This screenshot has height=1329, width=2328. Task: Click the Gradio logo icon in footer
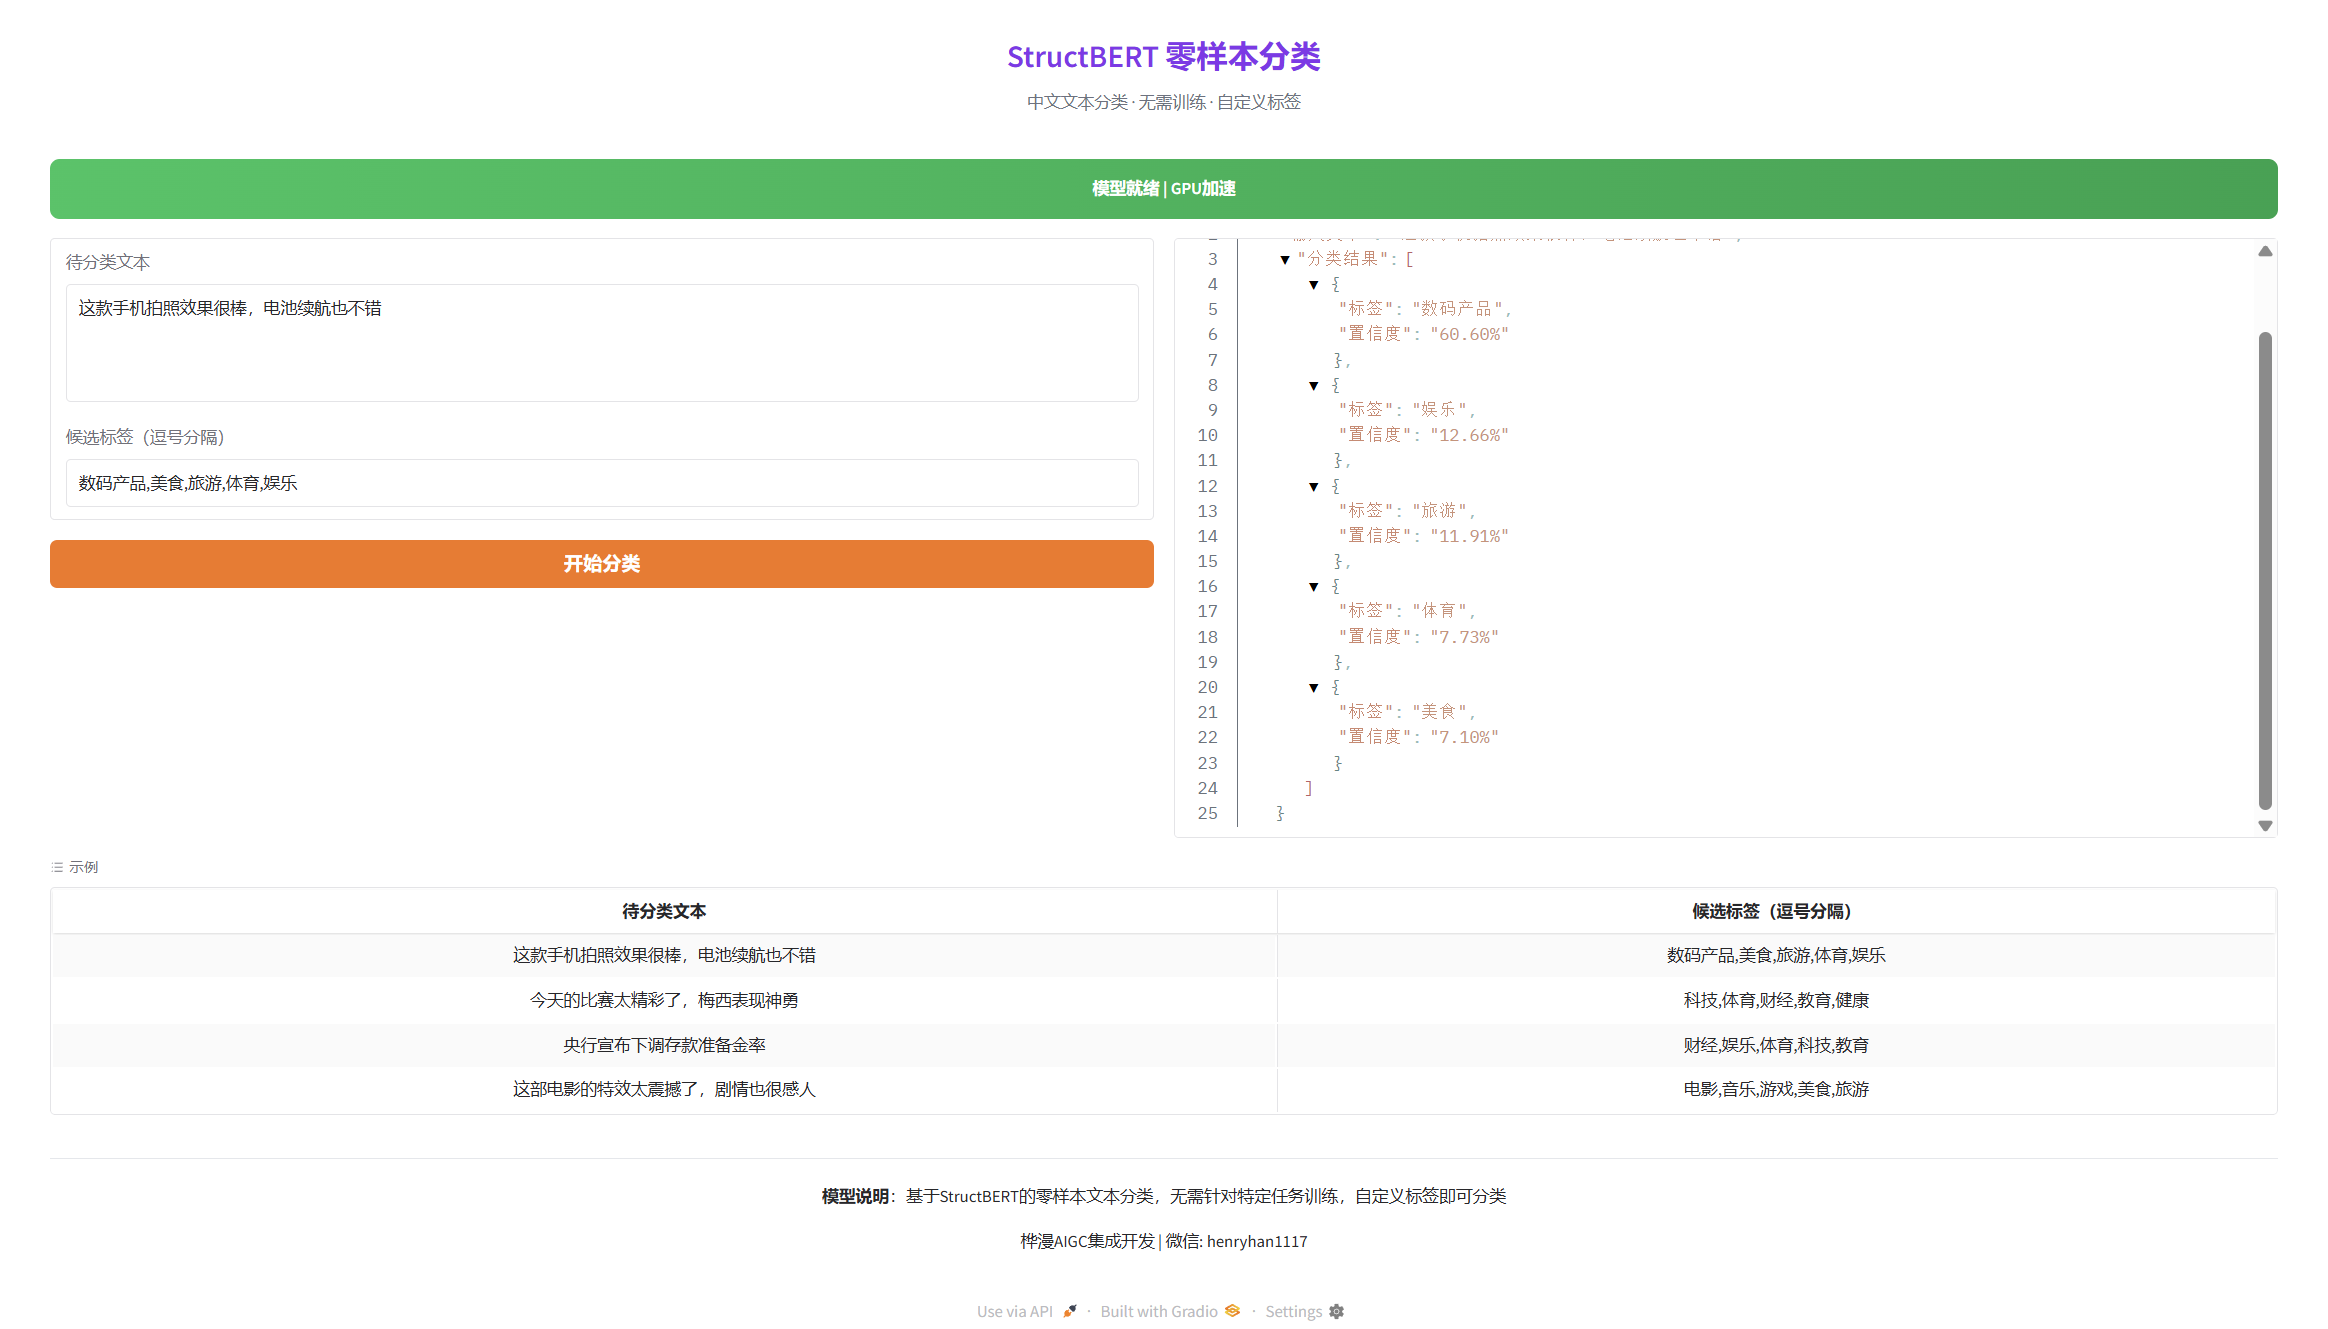pos(1232,1310)
